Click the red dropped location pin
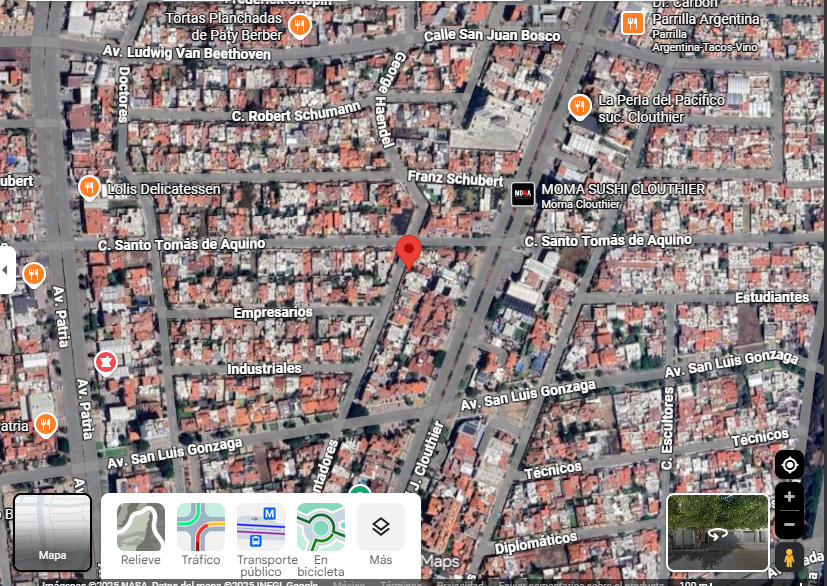Viewport: 827px width, 586px height. (x=409, y=254)
